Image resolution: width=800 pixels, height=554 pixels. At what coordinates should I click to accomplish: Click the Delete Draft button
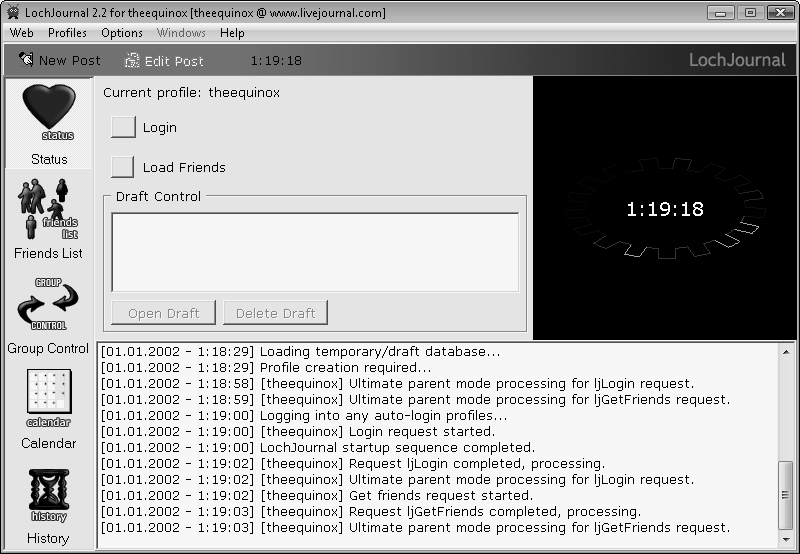point(276,313)
